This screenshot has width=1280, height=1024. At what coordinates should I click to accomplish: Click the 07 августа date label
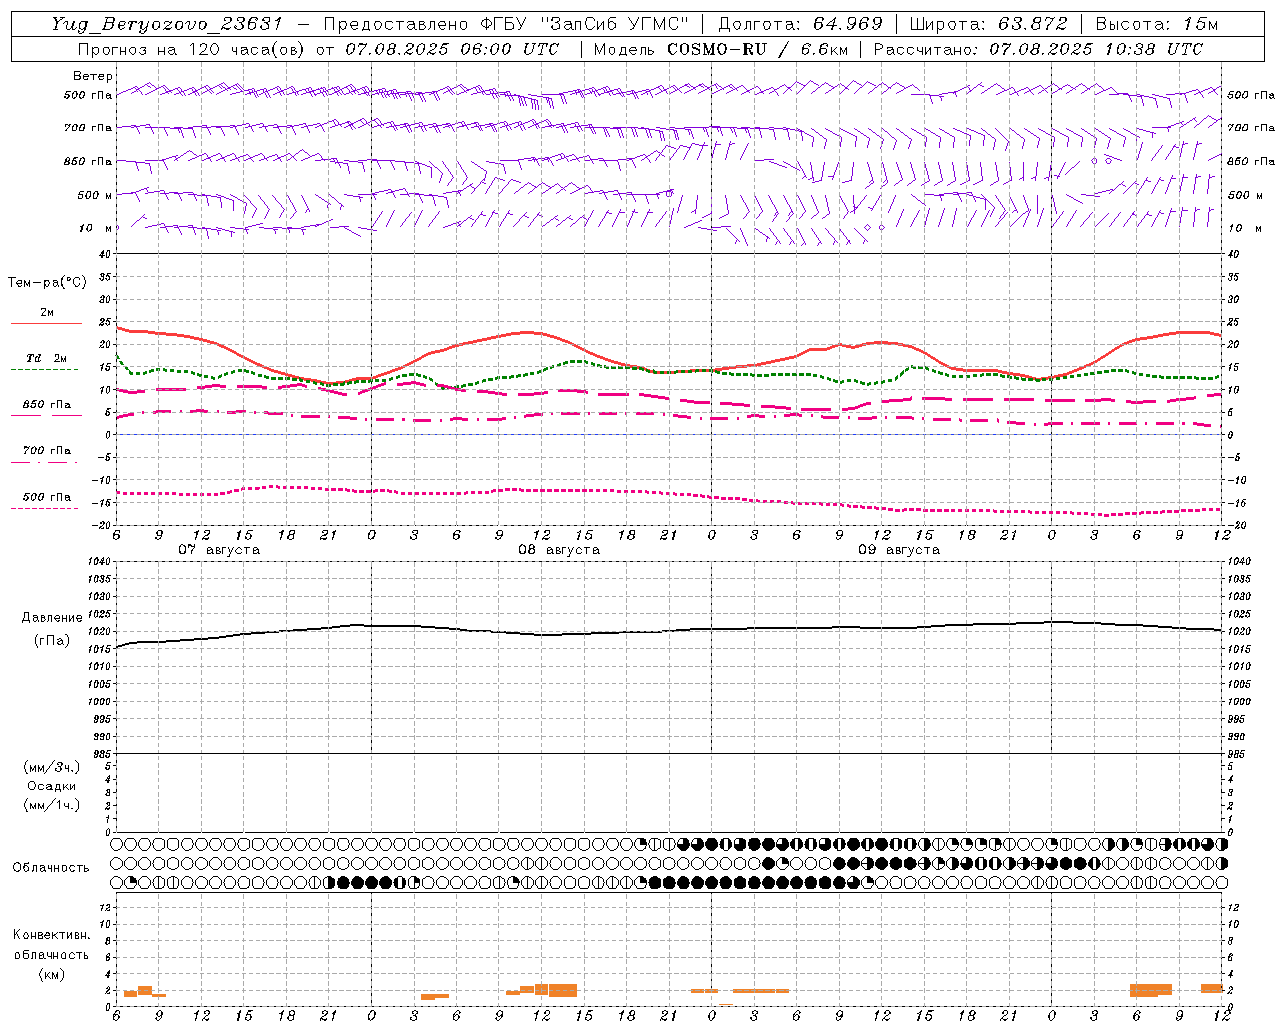click(x=219, y=550)
